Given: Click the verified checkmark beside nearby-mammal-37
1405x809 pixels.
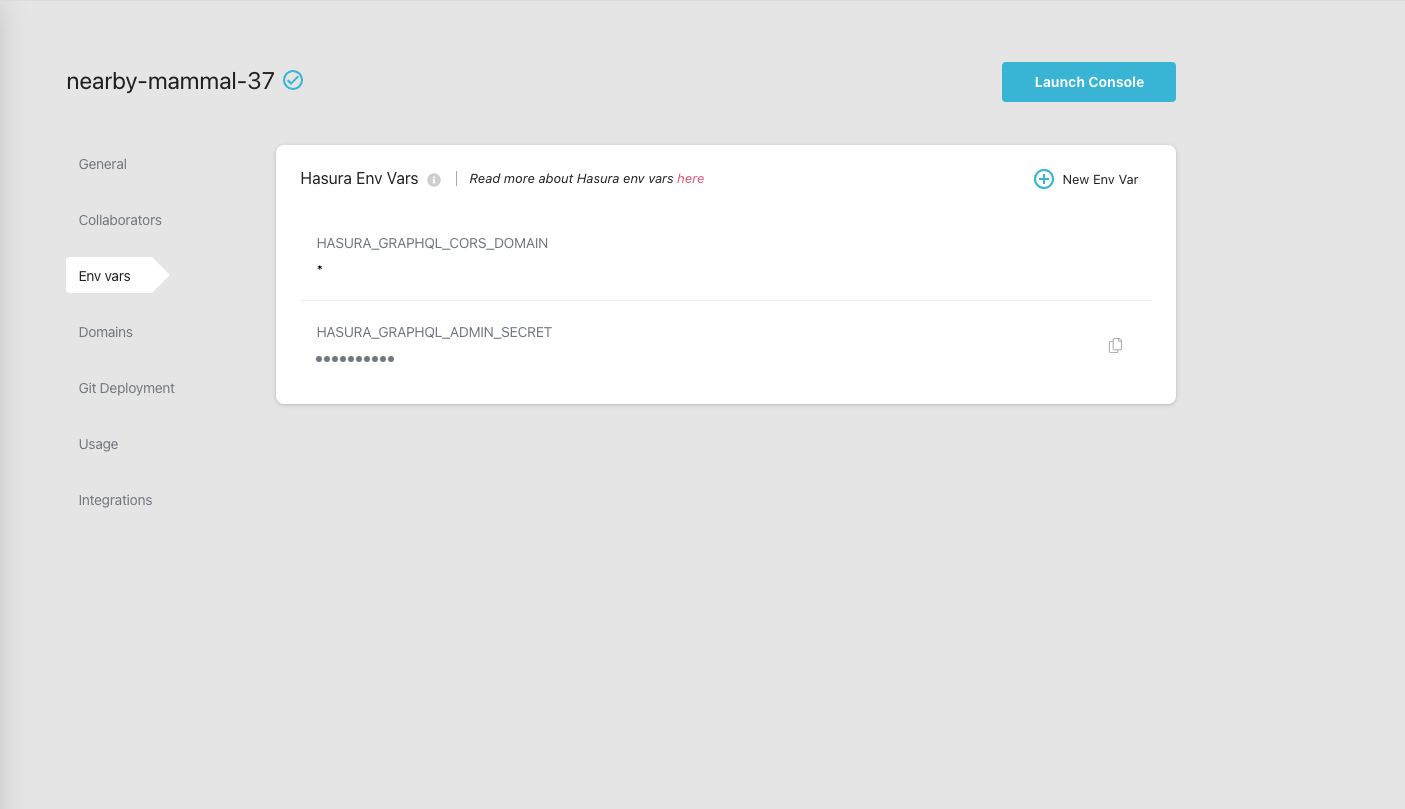Looking at the screenshot, I should point(292,80).
